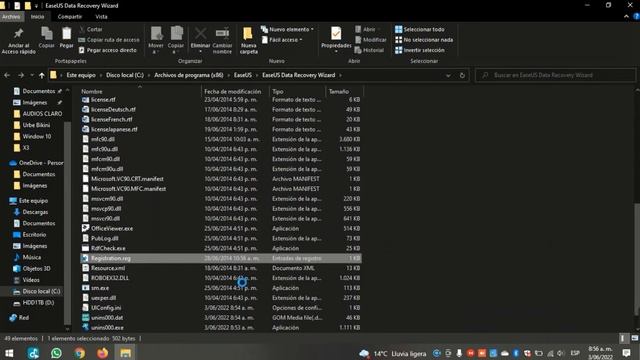Image resolution: width=640 pixels, height=360 pixels.
Task: Choose Copiar ruta de acceso
Action: [109, 40]
